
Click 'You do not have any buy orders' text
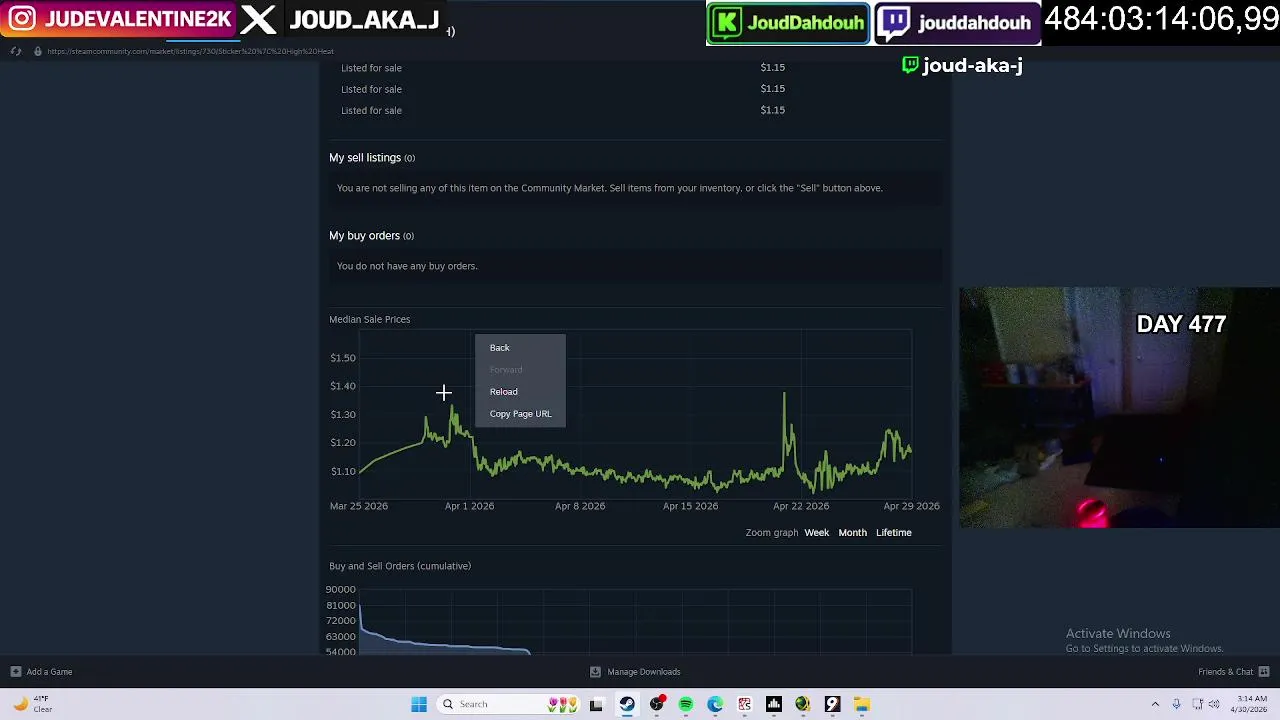pyautogui.click(x=407, y=266)
